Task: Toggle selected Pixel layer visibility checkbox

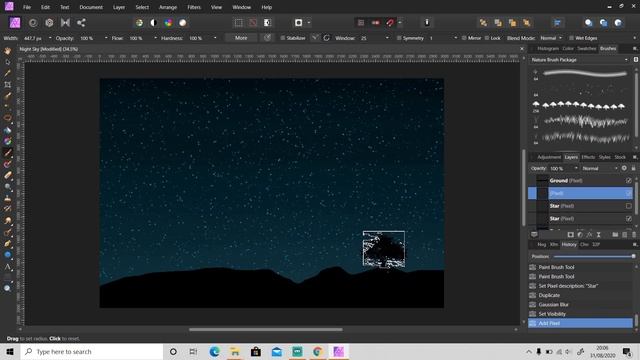Action: point(629,193)
